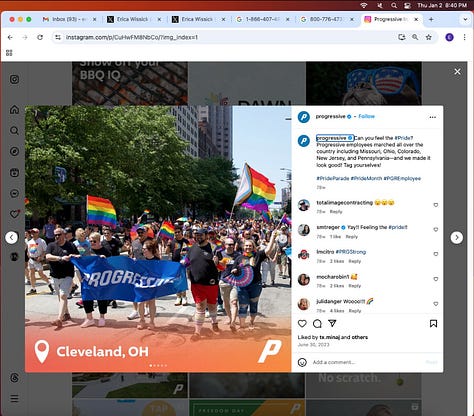Bookmark page with star icon
Screen dimensions: 474x416
[429, 37]
